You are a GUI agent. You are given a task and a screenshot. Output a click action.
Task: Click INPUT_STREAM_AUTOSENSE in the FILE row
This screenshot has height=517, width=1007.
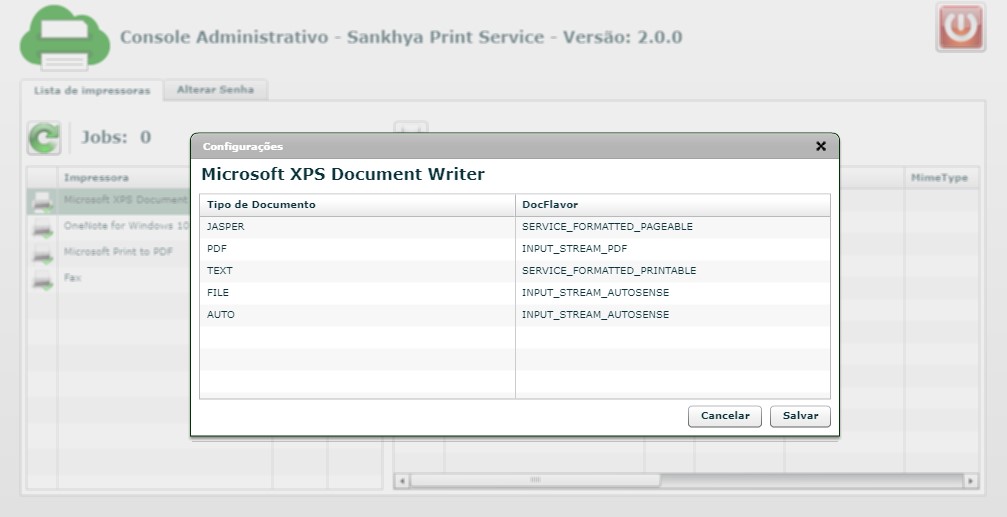pos(672,292)
